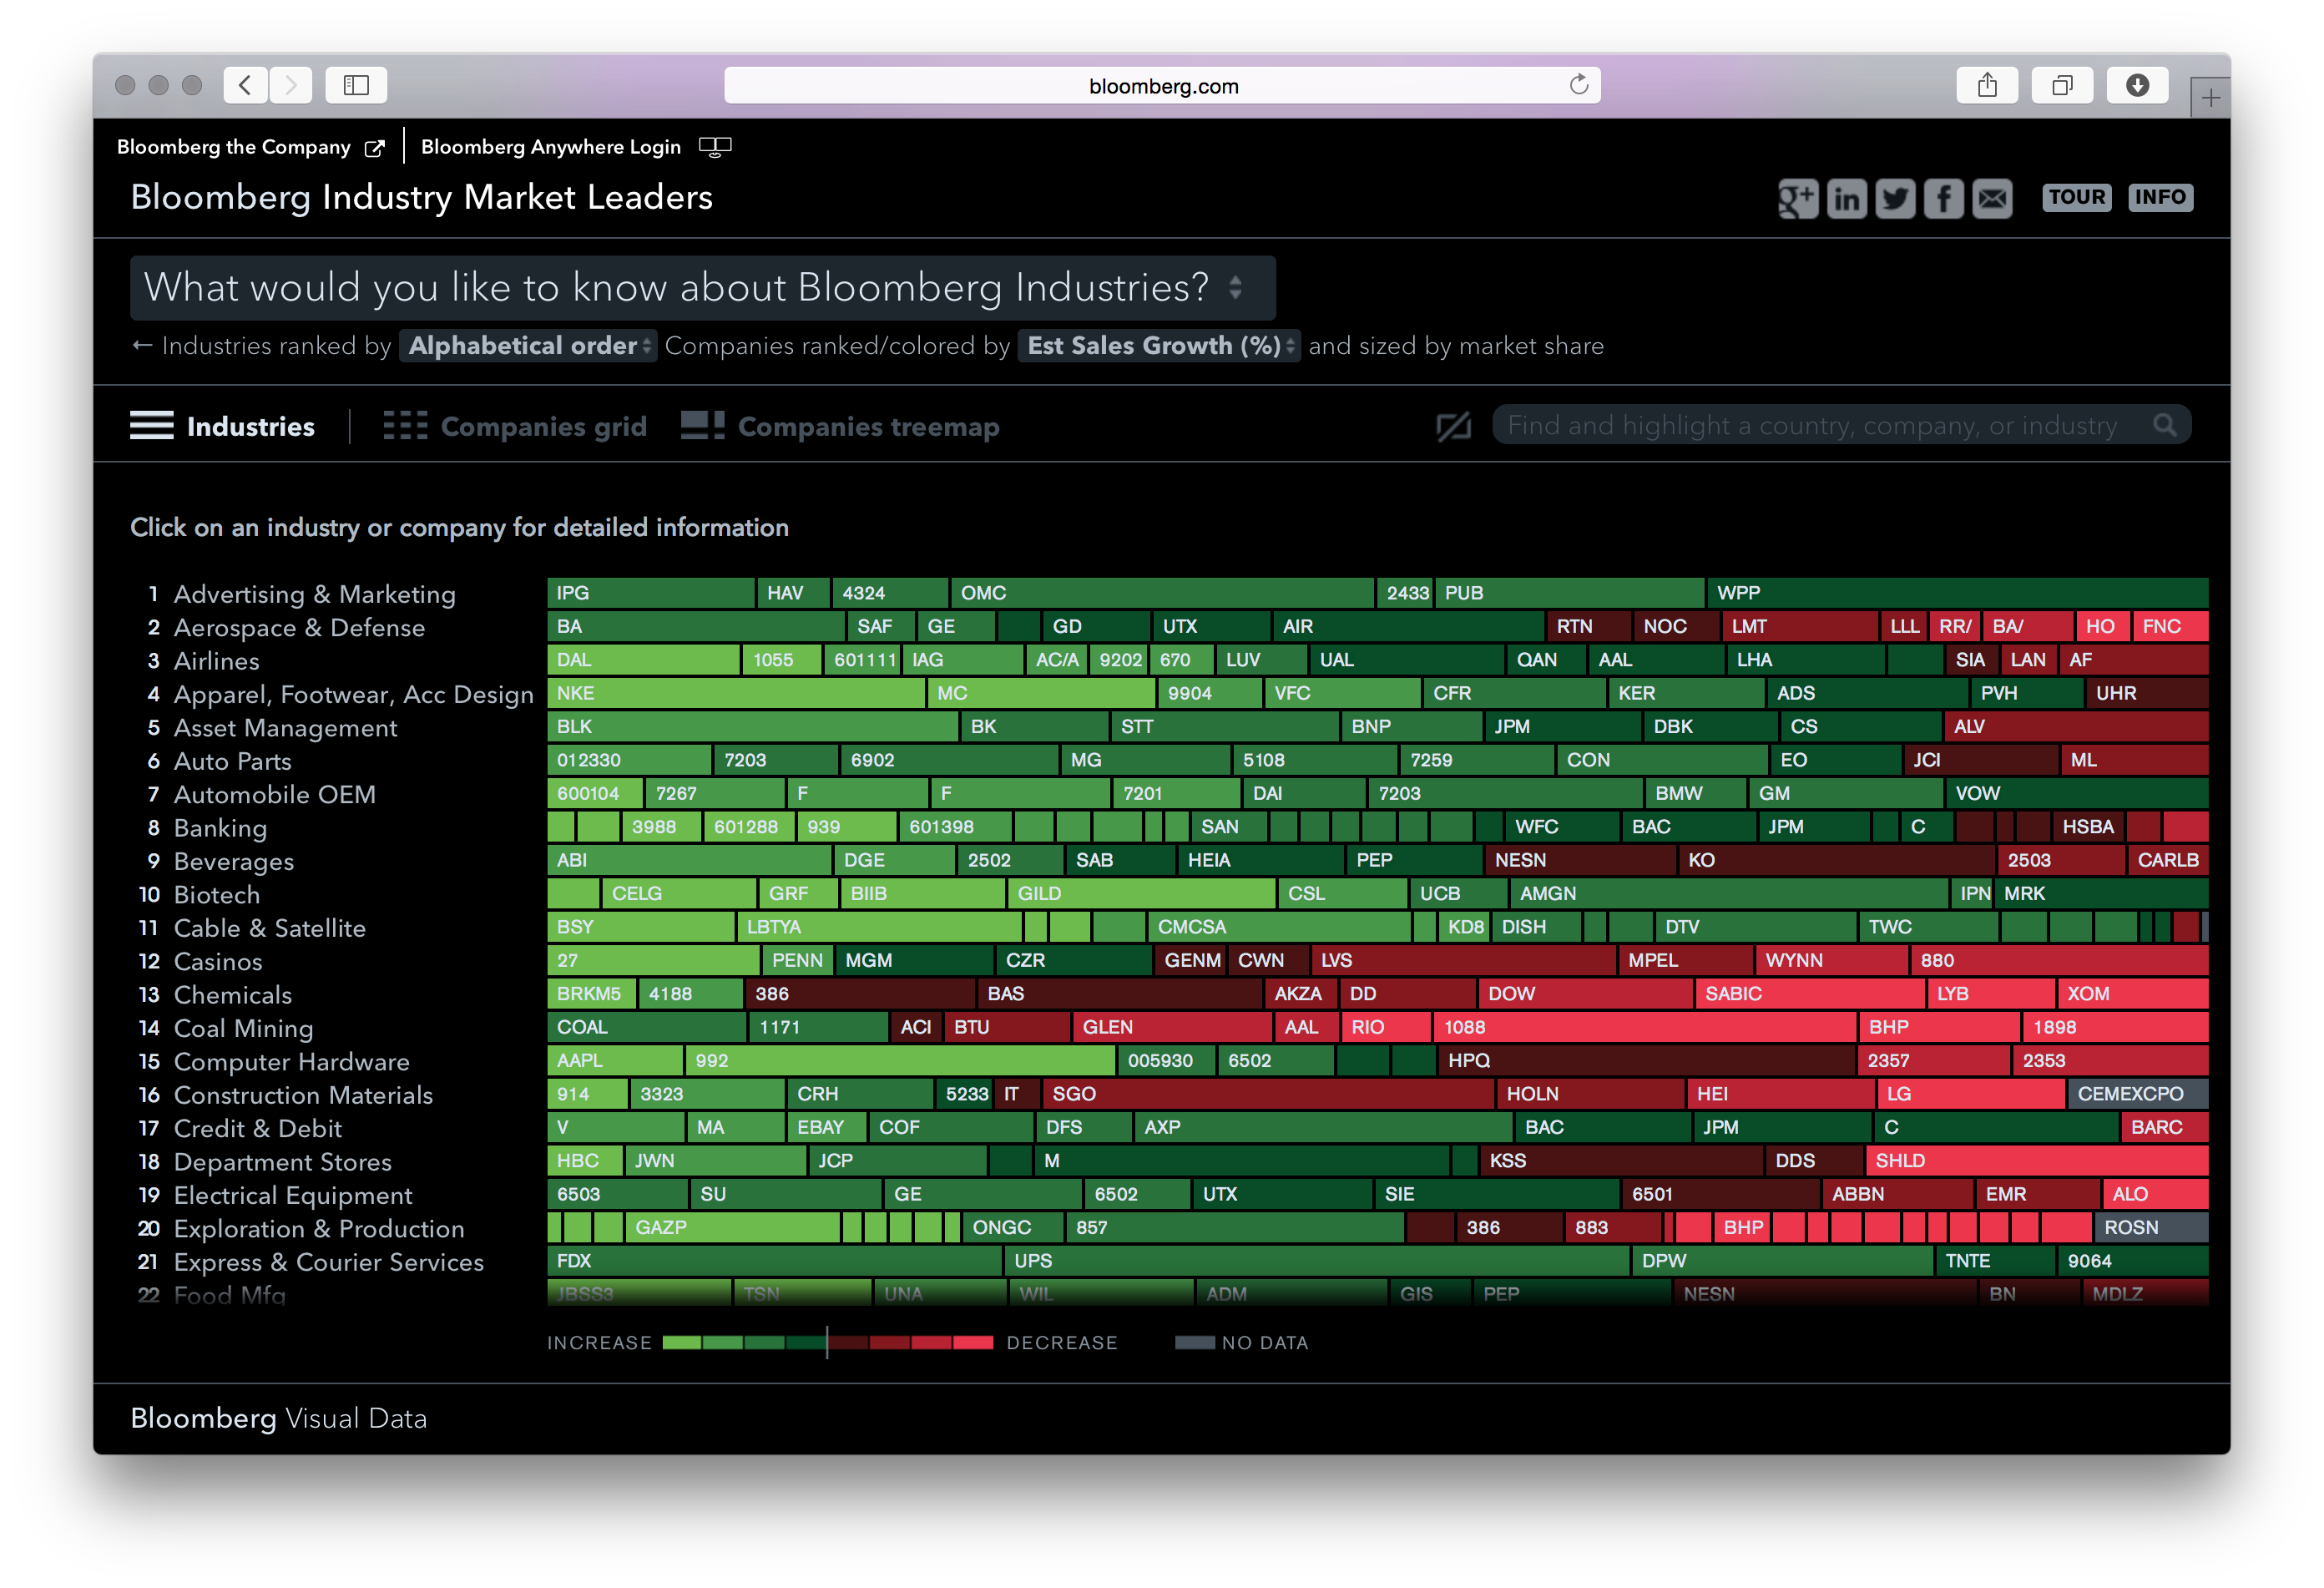Toggle the browser sidebar view
The width and height of the screenshot is (2324, 1588).
coord(356,85)
